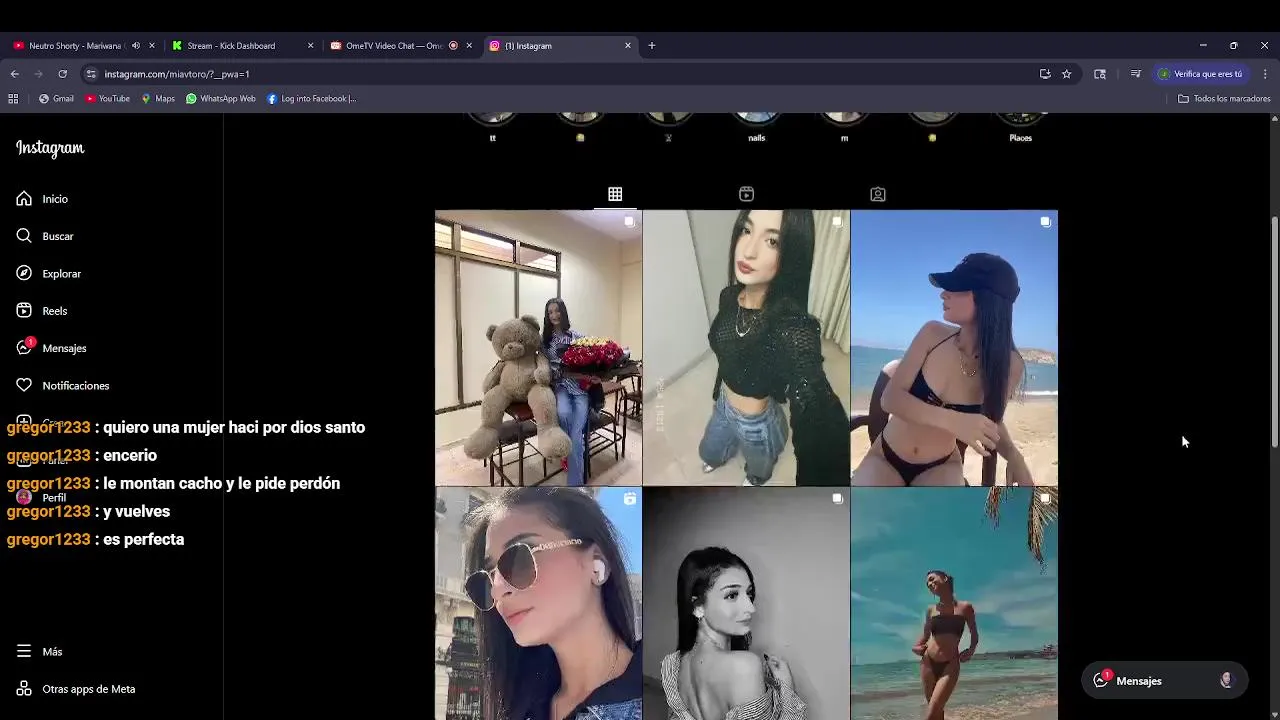Open Inicio in Instagram sidebar
The height and width of the screenshot is (720, 1280).
[x=42, y=199]
